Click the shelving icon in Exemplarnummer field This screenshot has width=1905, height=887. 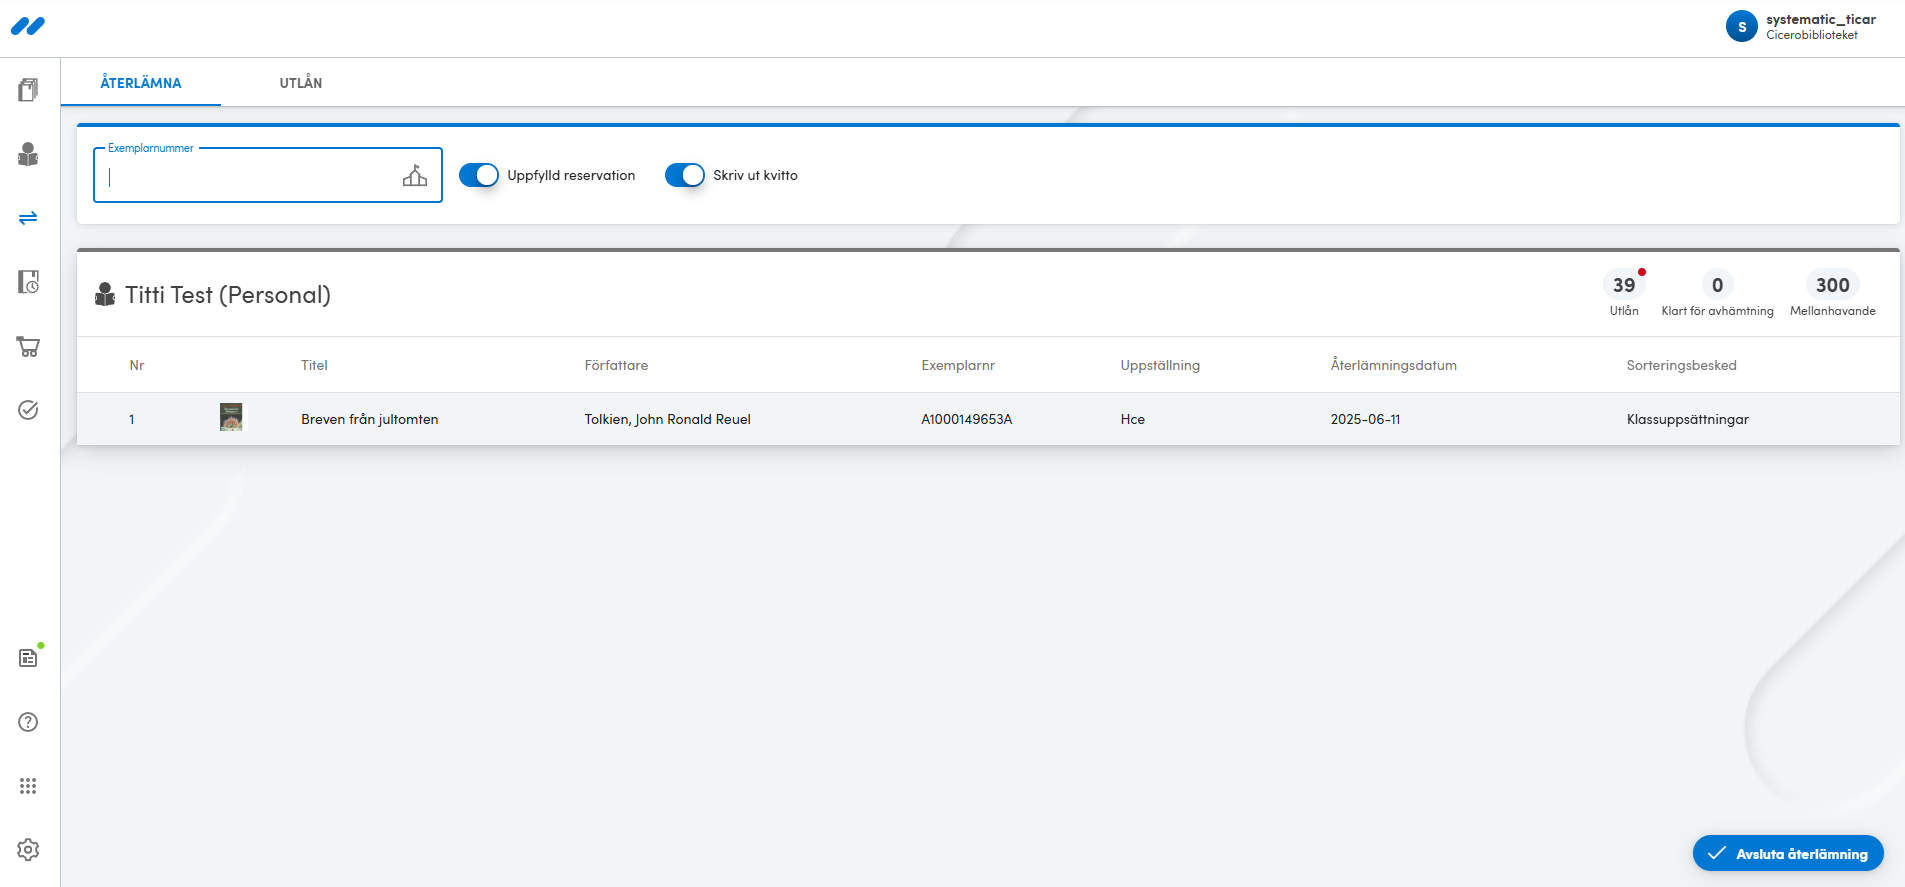[x=415, y=176]
